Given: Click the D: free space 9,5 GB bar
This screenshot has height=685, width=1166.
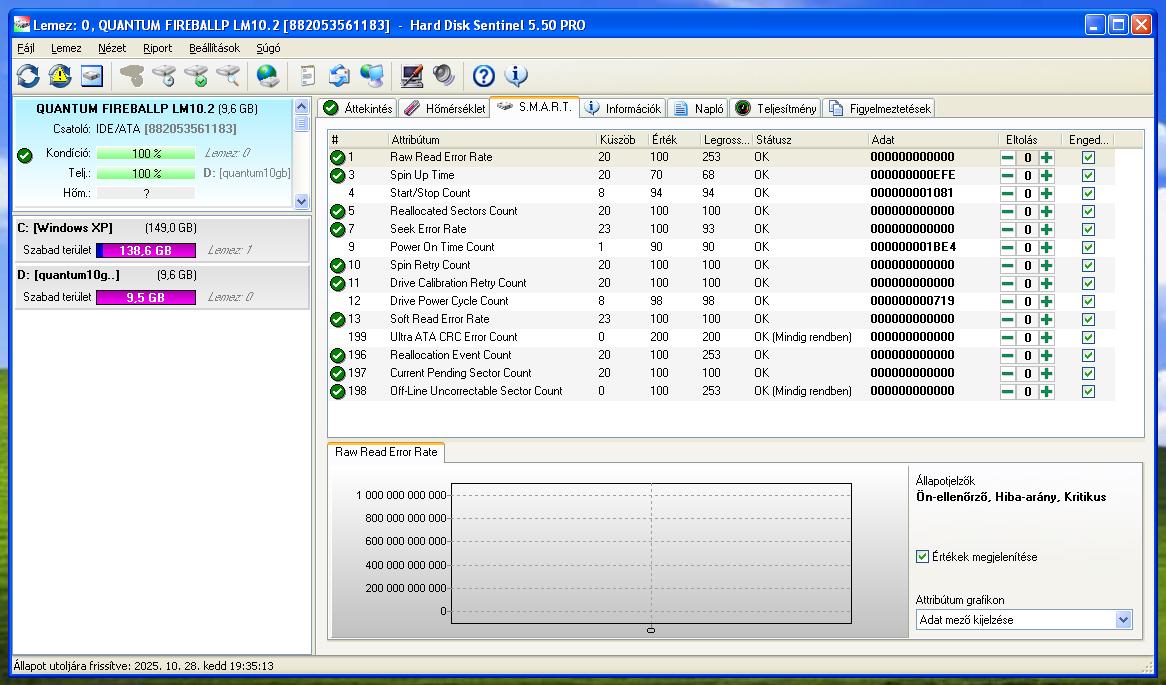Looking at the screenshot, I should (146, 297).
